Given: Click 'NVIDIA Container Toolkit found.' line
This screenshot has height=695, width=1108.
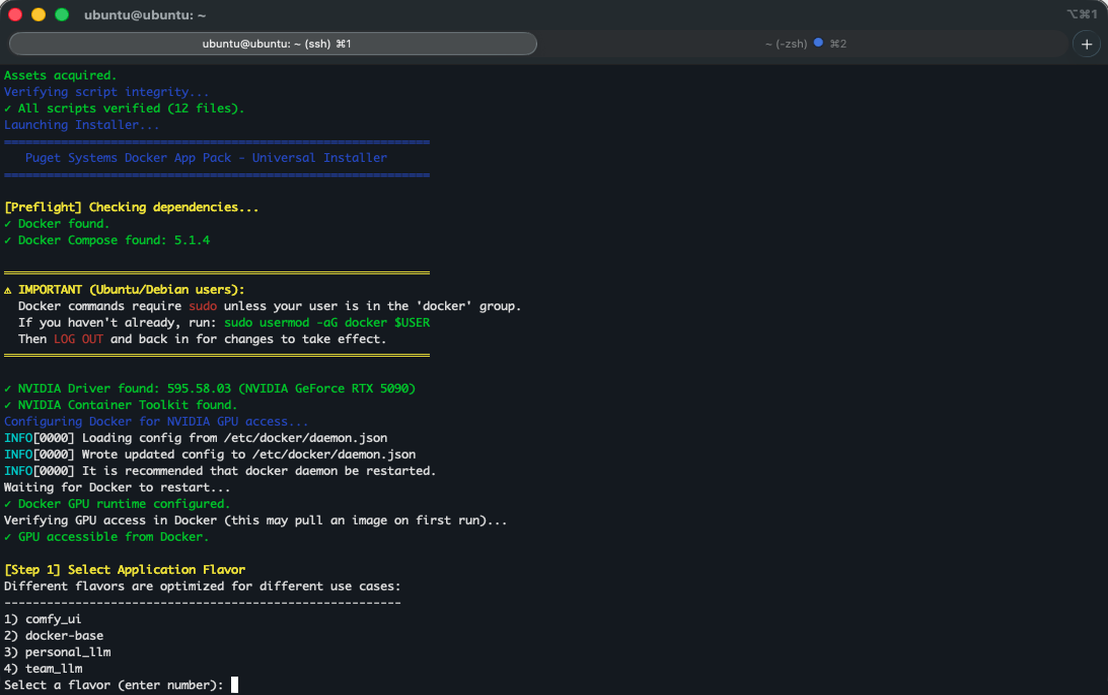Looking at the screenshot, I should click(x=121, y=405).
